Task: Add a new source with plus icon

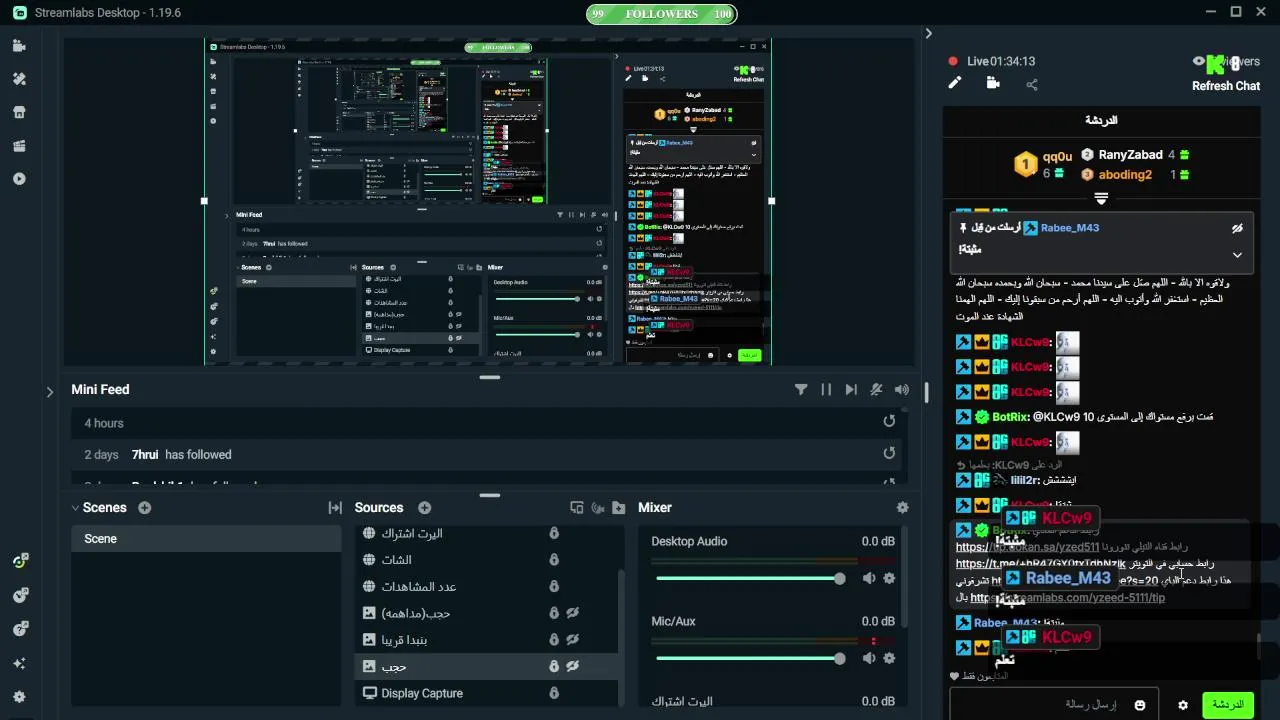Action: [424, 508]
